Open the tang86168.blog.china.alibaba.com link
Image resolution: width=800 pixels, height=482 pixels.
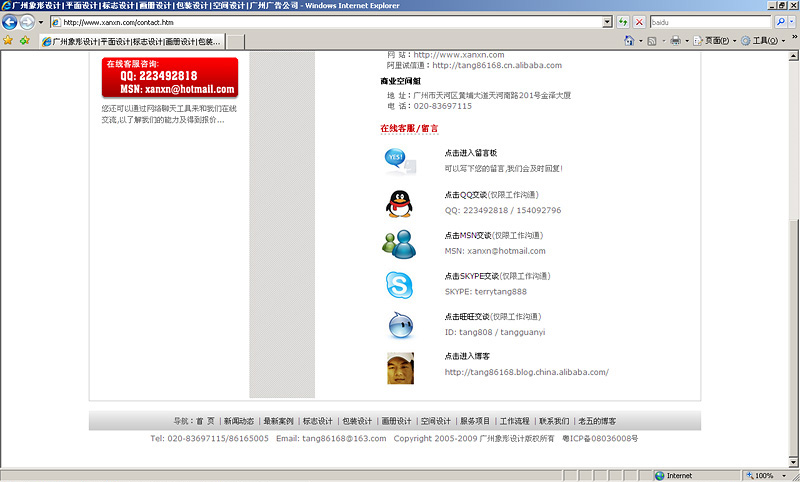tap(527, 372)
